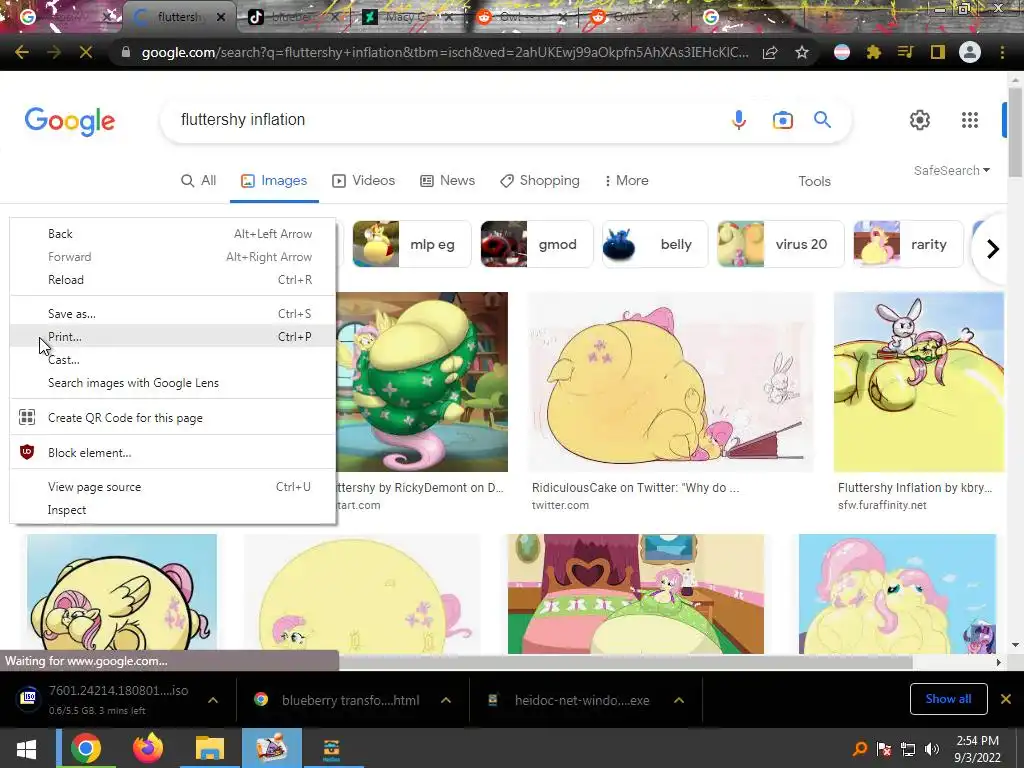Open the media control playlist icon
Image resolution: width=1024 pixels, height=768 pixels.
click(x=906, y=52)
